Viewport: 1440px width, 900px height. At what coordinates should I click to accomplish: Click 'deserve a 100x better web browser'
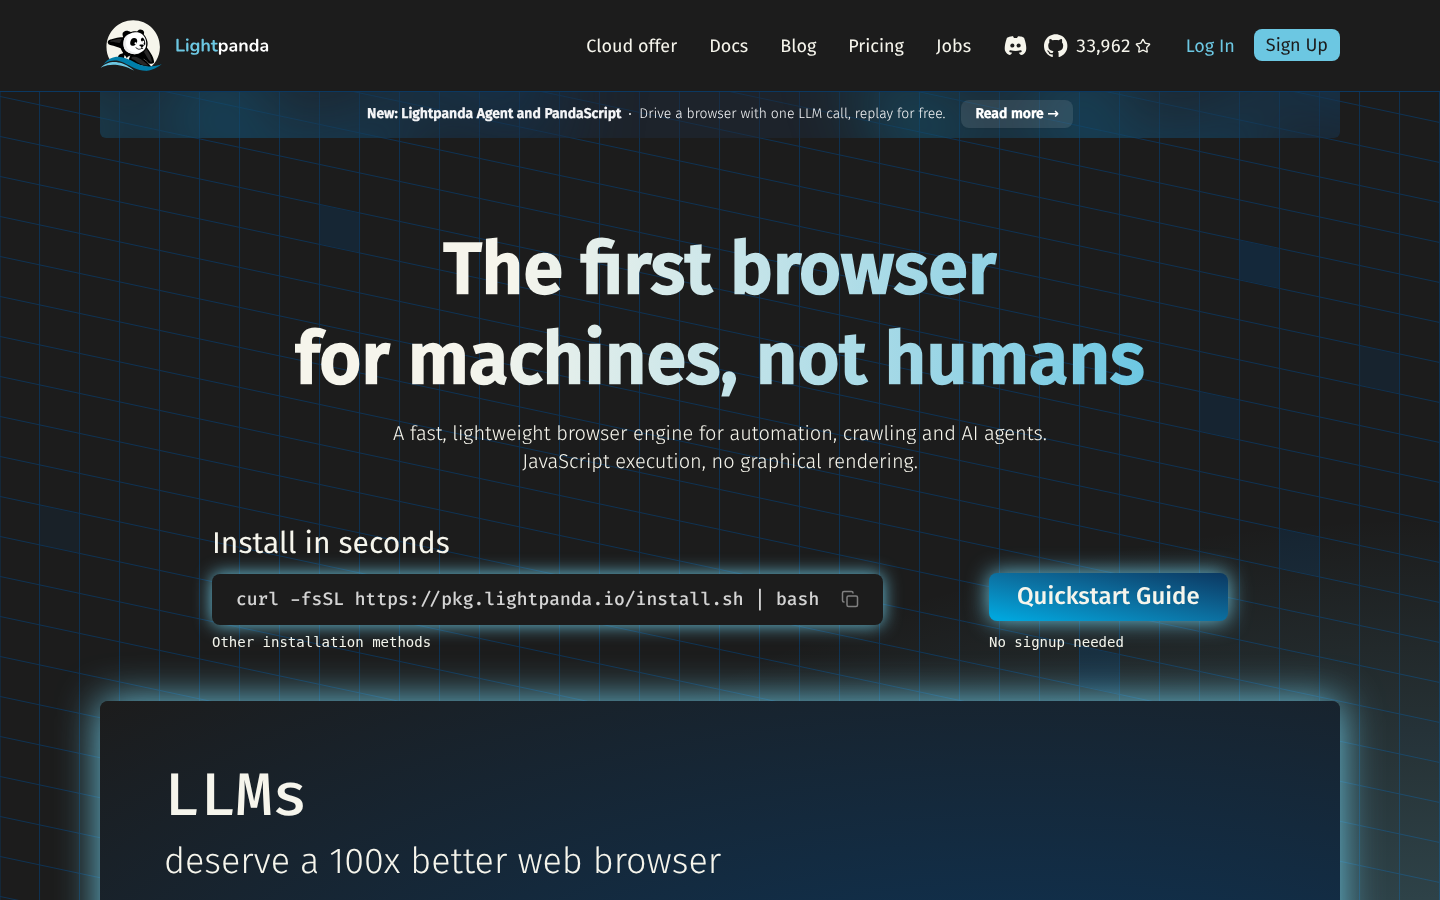pos(443,861)
